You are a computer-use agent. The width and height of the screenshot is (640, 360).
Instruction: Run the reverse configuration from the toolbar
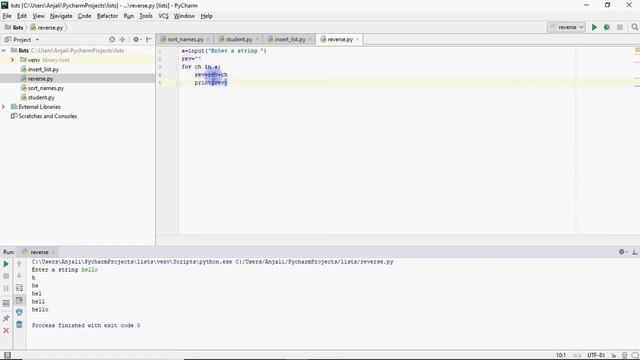[594, 27]
